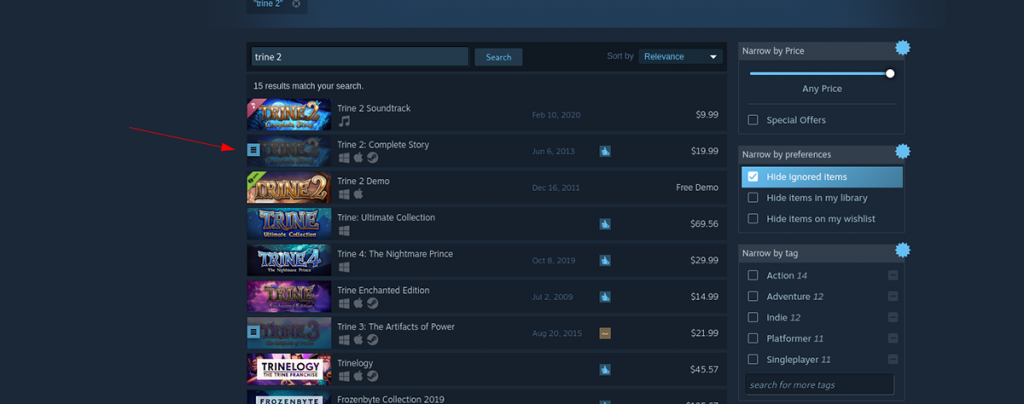Click the gear icon beside Narrow by Price
Viewport: 1024px width, 404px height.
click(x=903, y=48)
